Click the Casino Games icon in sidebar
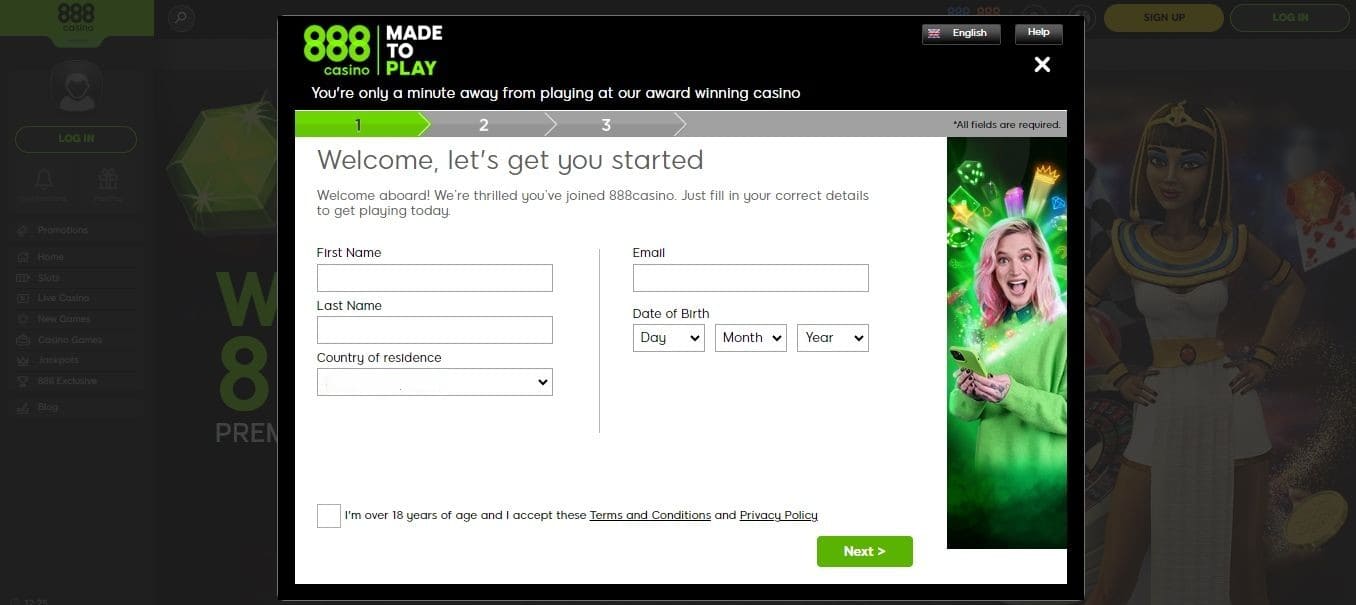 point(23,340)
